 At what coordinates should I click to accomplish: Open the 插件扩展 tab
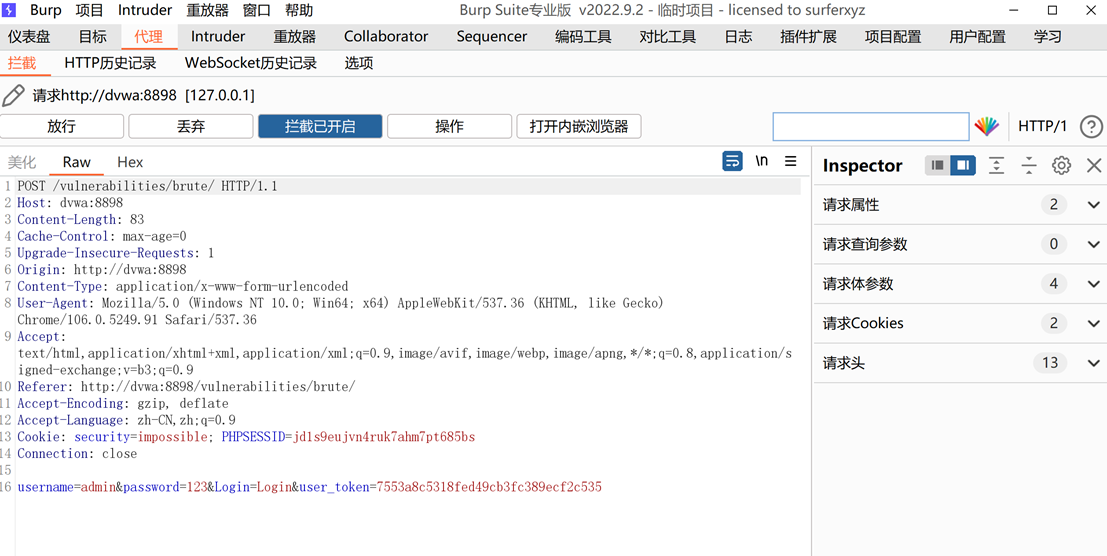tap(809, 37)
